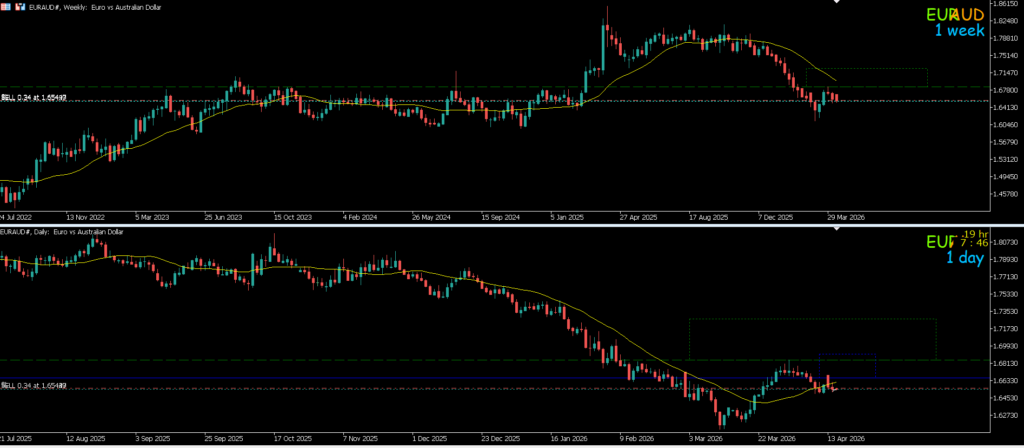Select the SELL 0.34 order label on daily chart
The image size is (1024, 448).
pos(34,384)
